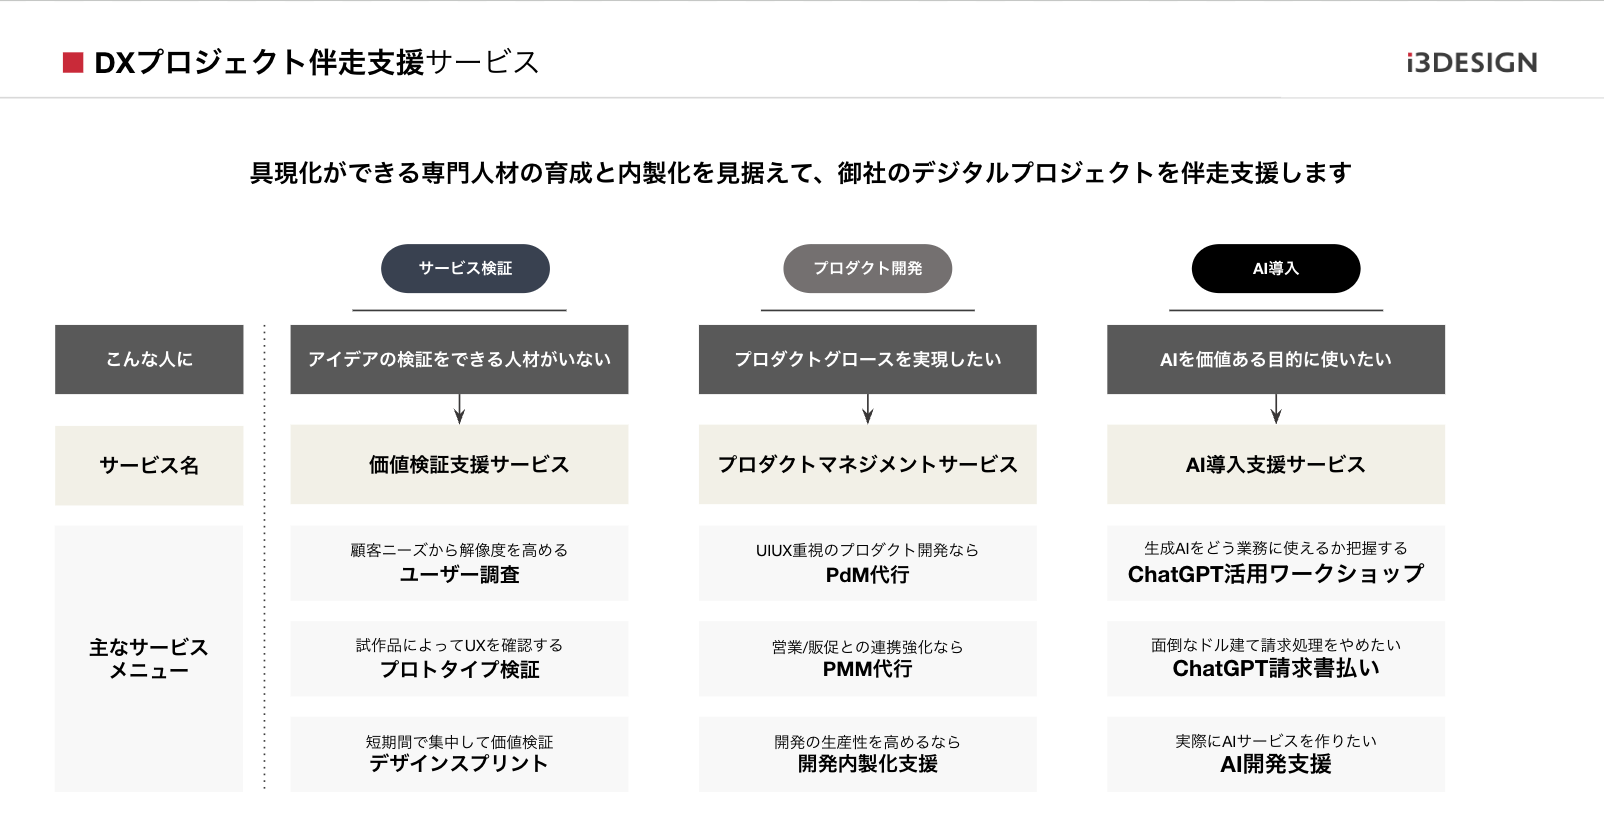Click the red square beside the DX title
The image size is (1604, 836).
[73, 63]
